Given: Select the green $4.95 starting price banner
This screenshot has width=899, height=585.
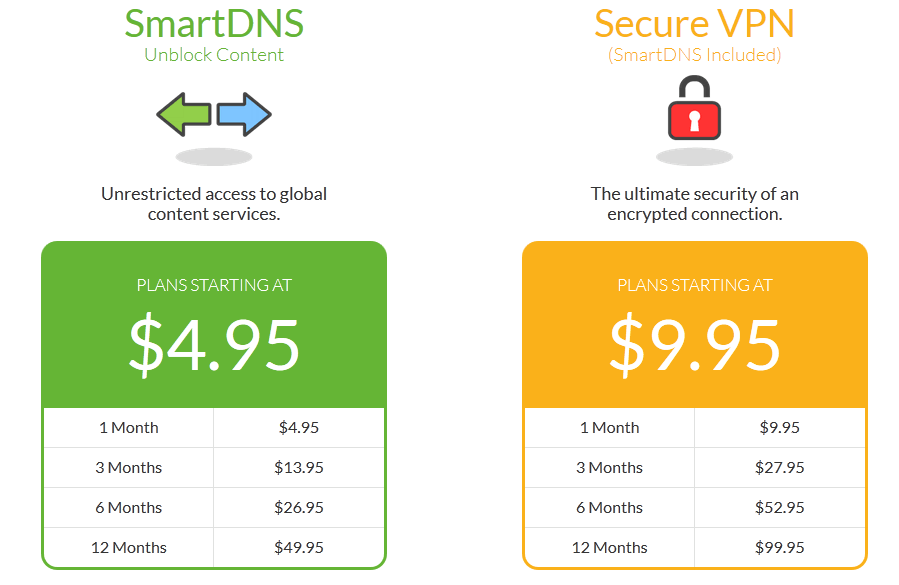Looking at the screenshot, I should point(214,325).
